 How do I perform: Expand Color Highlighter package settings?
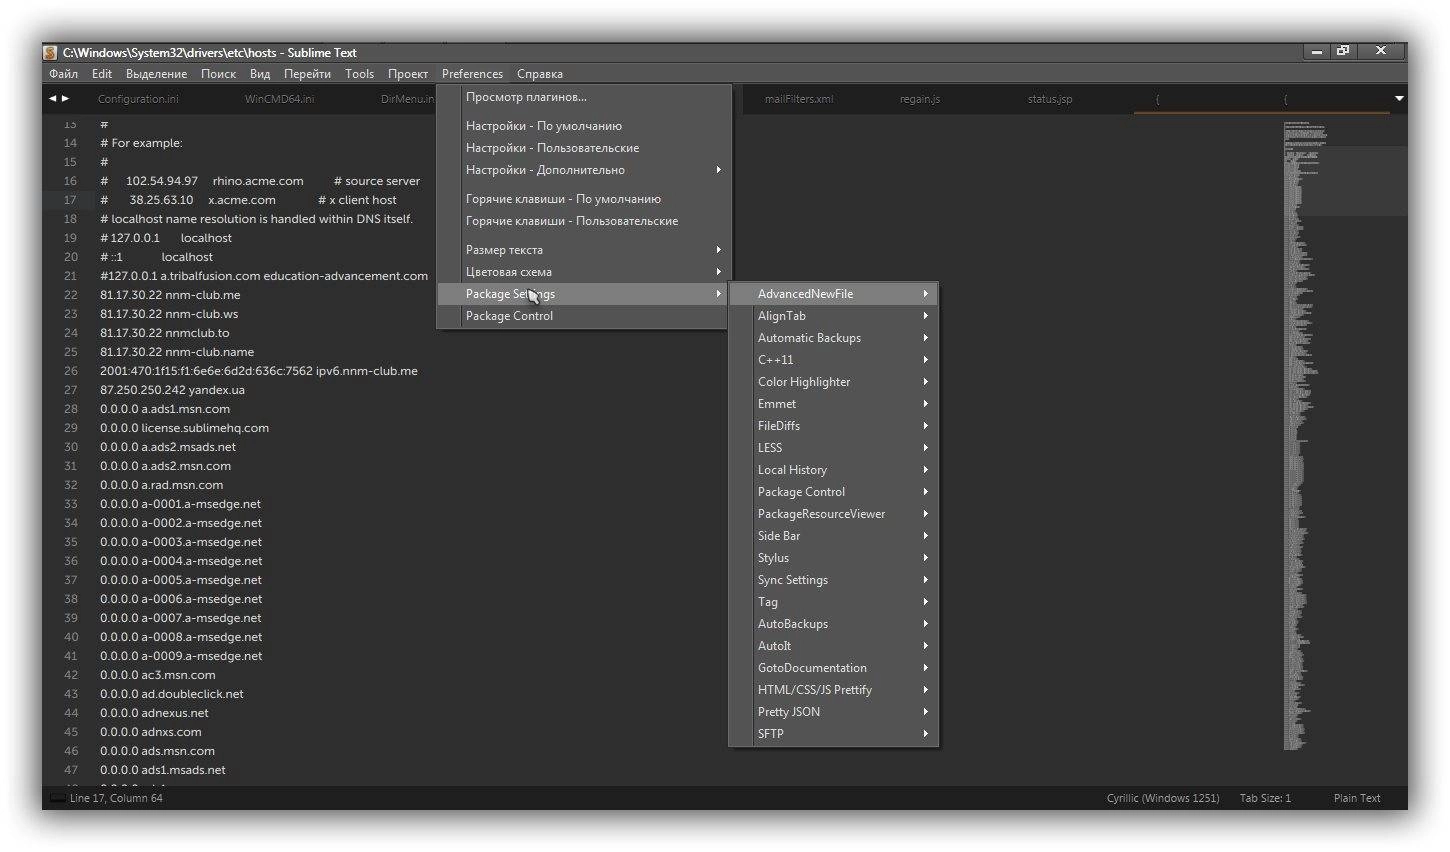[833, 382]
